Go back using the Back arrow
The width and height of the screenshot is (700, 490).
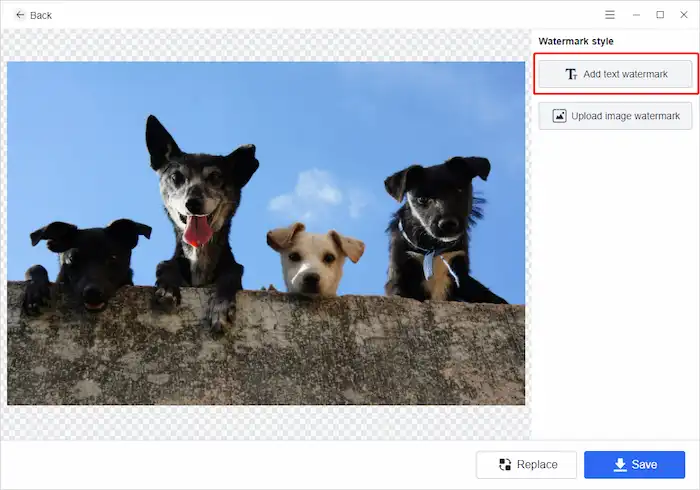coord(33,15)
